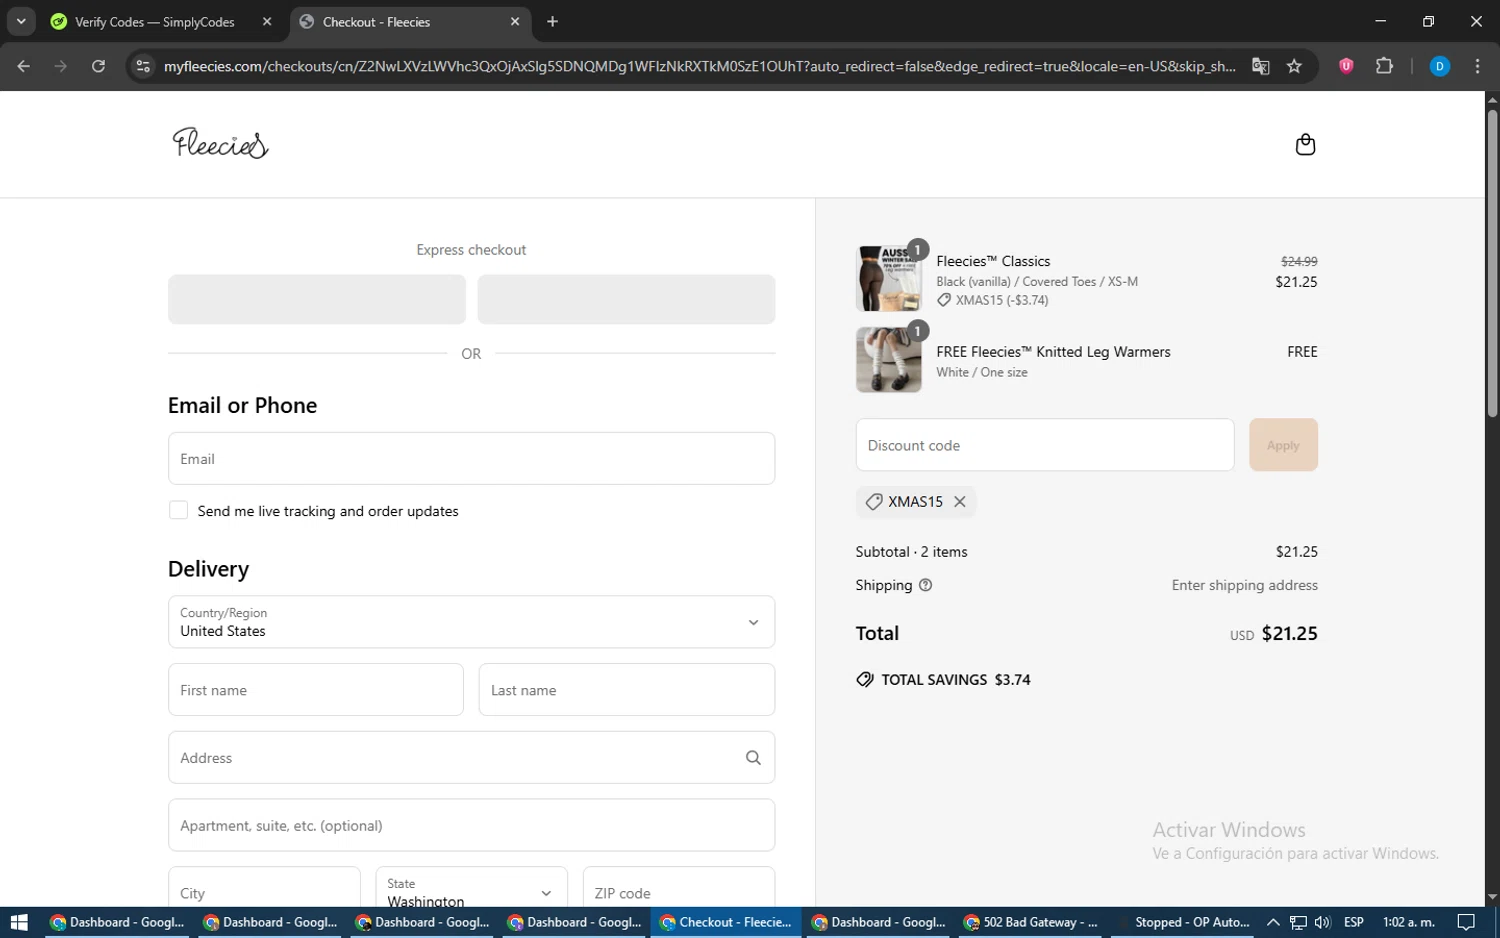Click the browser forward arrow
Image resolution: width=1500 pixels, height=938 pixels.
tap(61, 66)
